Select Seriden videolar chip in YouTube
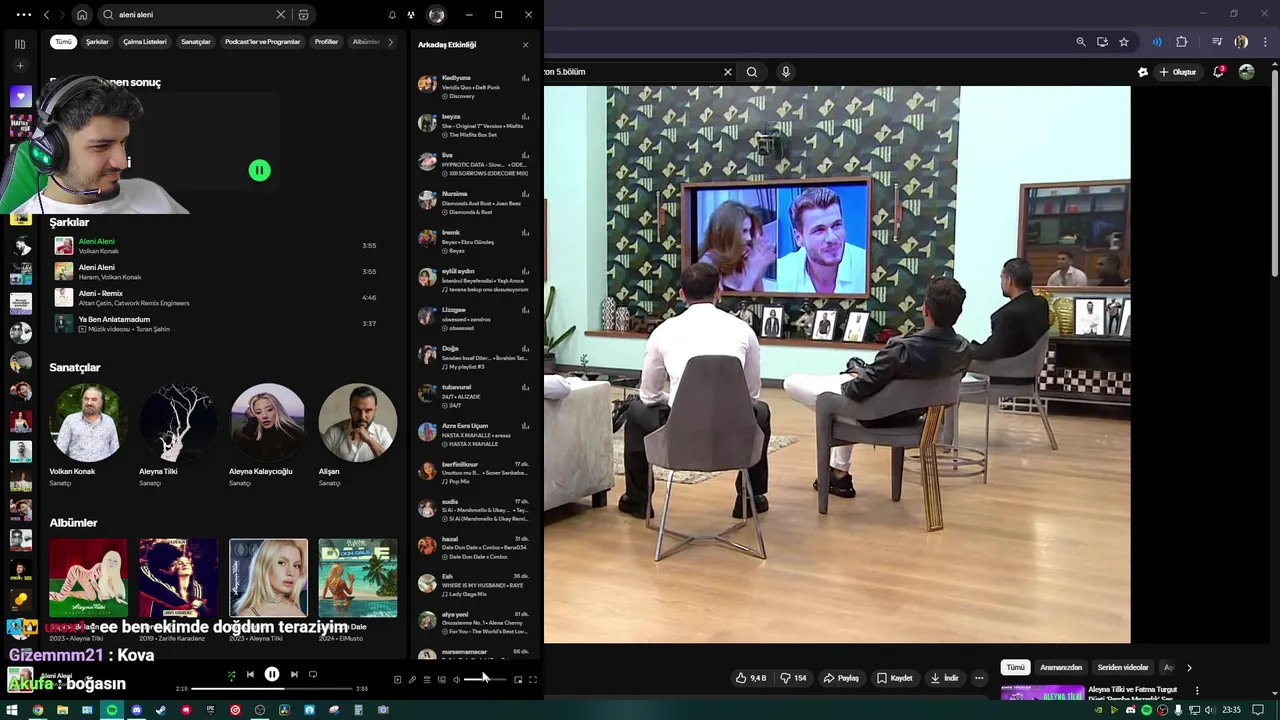Screen dimensions: 1280x720 1123,668
